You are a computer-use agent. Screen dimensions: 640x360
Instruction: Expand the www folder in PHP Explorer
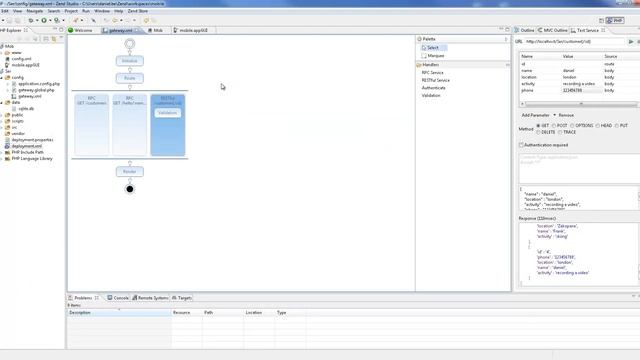coord(2,53)
